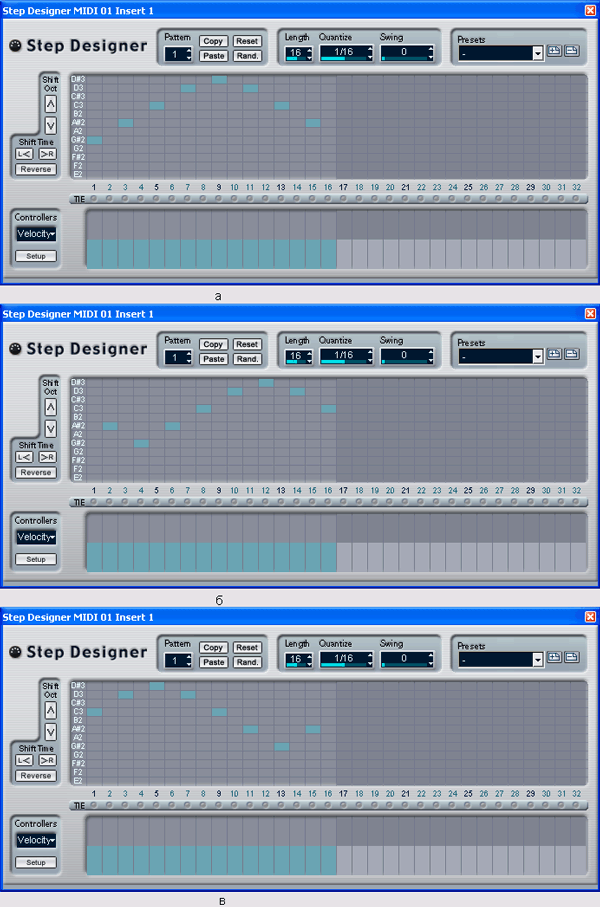Click D#3 note at step 12 in window б

[x=266, y=382]
